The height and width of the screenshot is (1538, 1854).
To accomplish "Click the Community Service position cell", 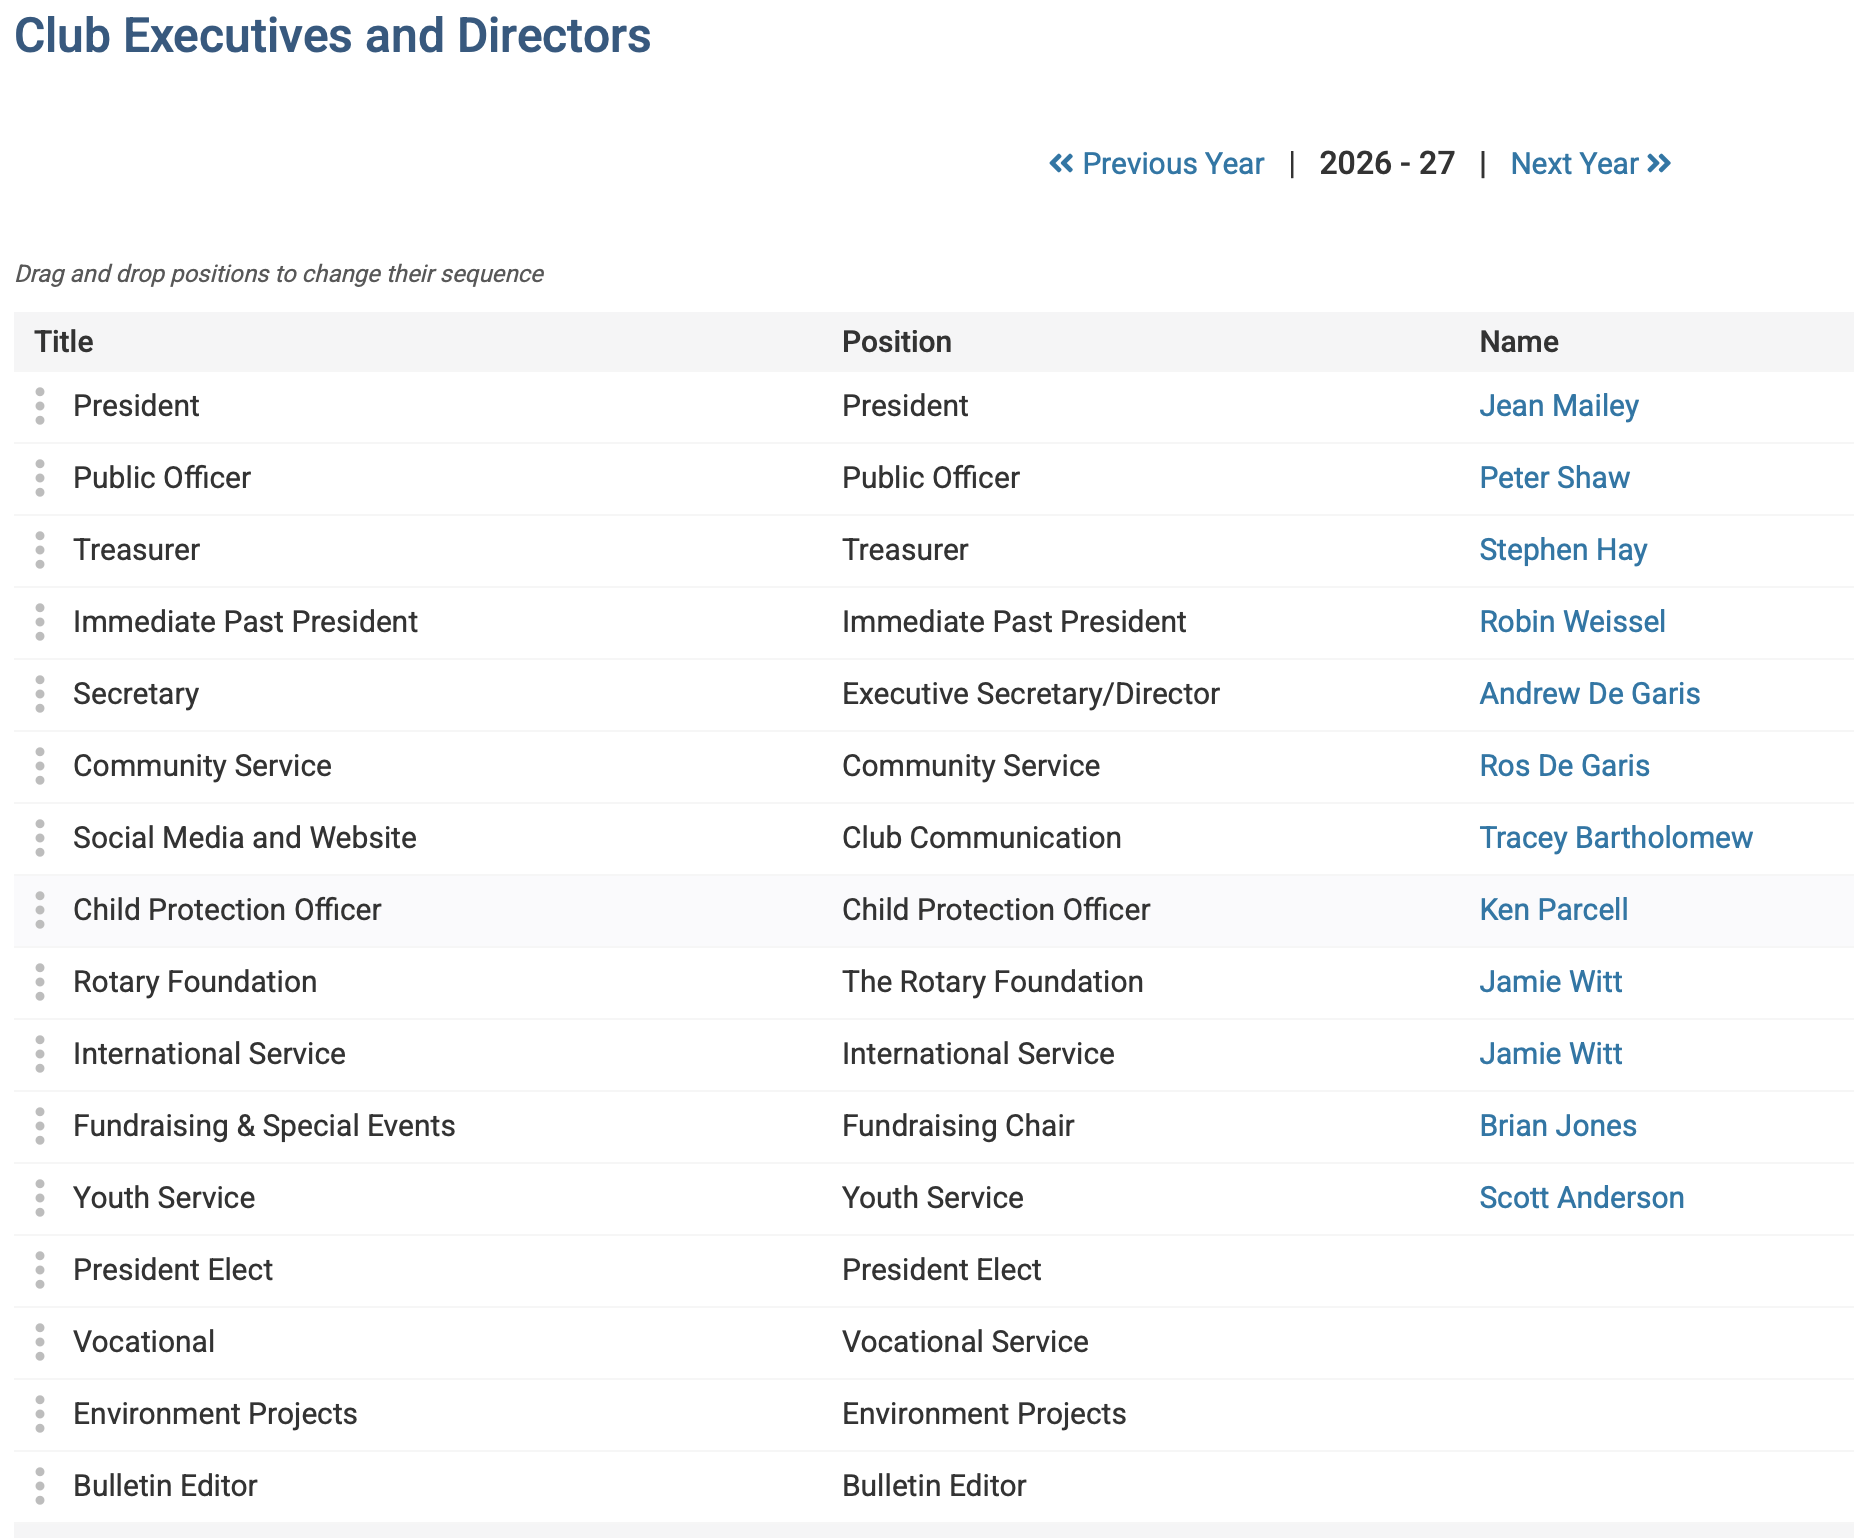I will [971, 766].
